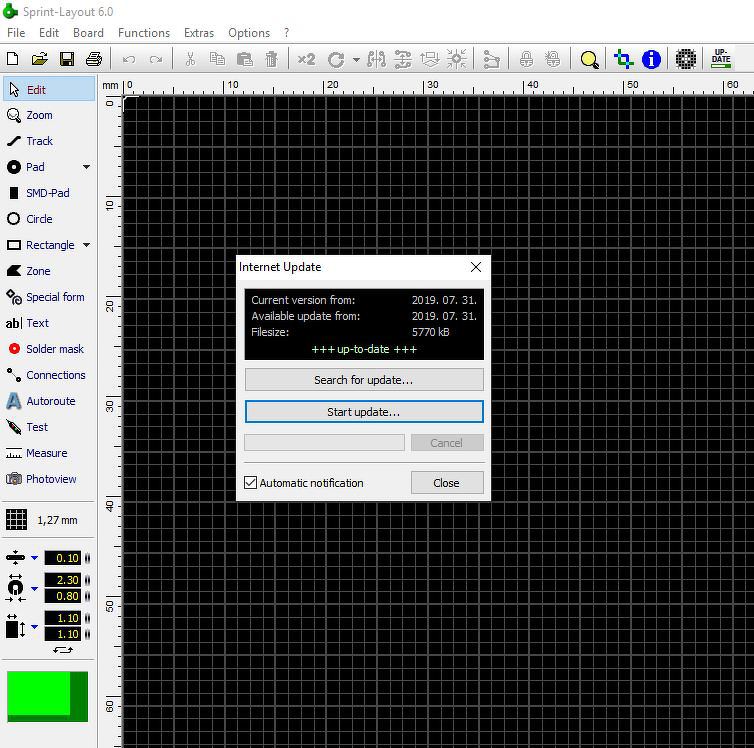Rotate selection with the circular arrow icon

(336, 60)
